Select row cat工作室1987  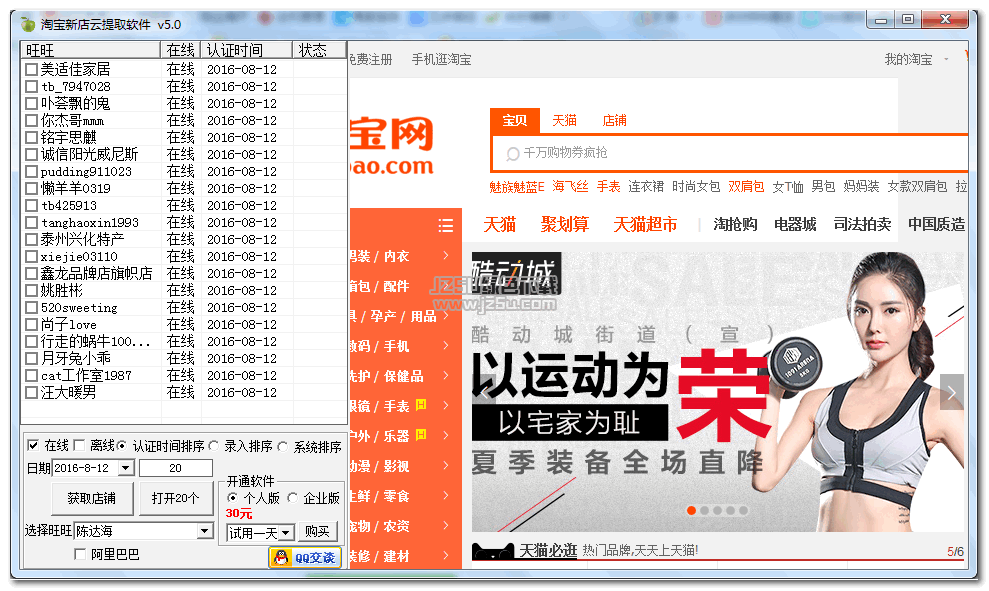[x=184, y=376]
